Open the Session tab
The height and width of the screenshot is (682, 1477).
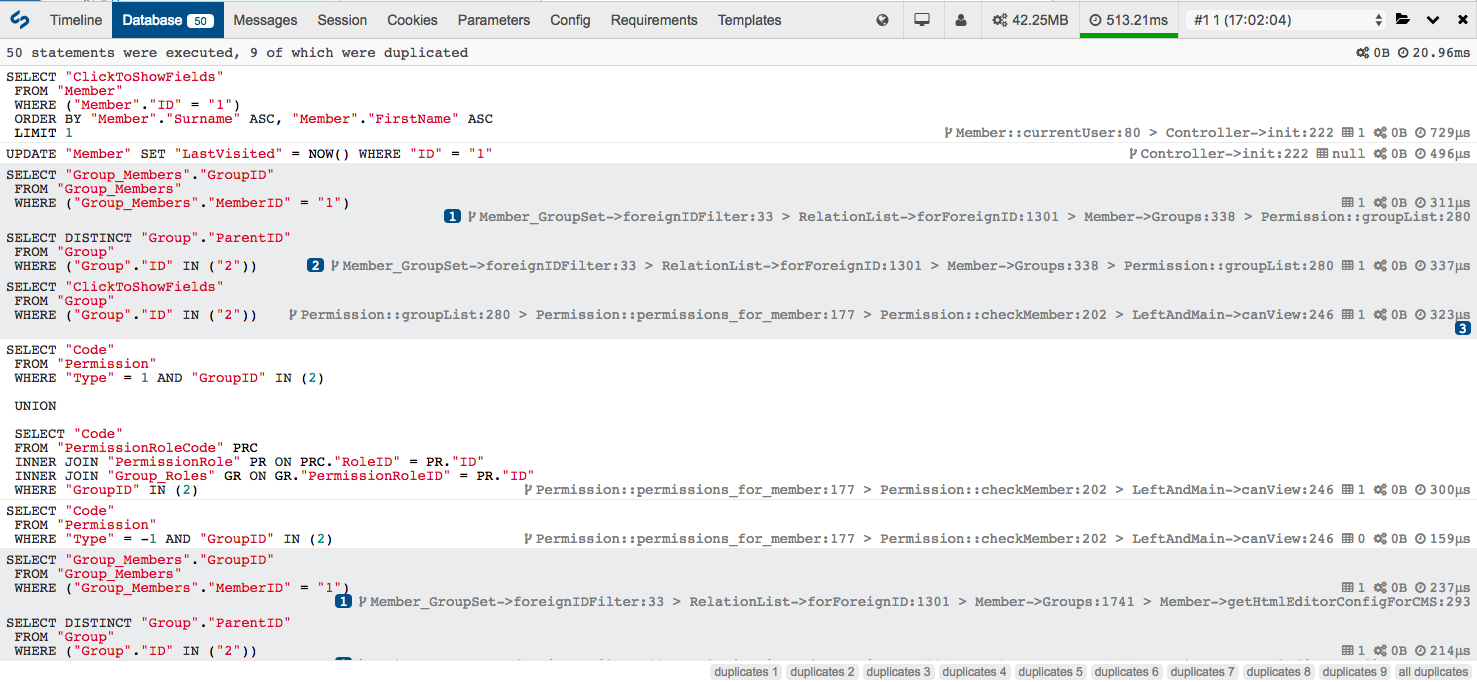342,20
